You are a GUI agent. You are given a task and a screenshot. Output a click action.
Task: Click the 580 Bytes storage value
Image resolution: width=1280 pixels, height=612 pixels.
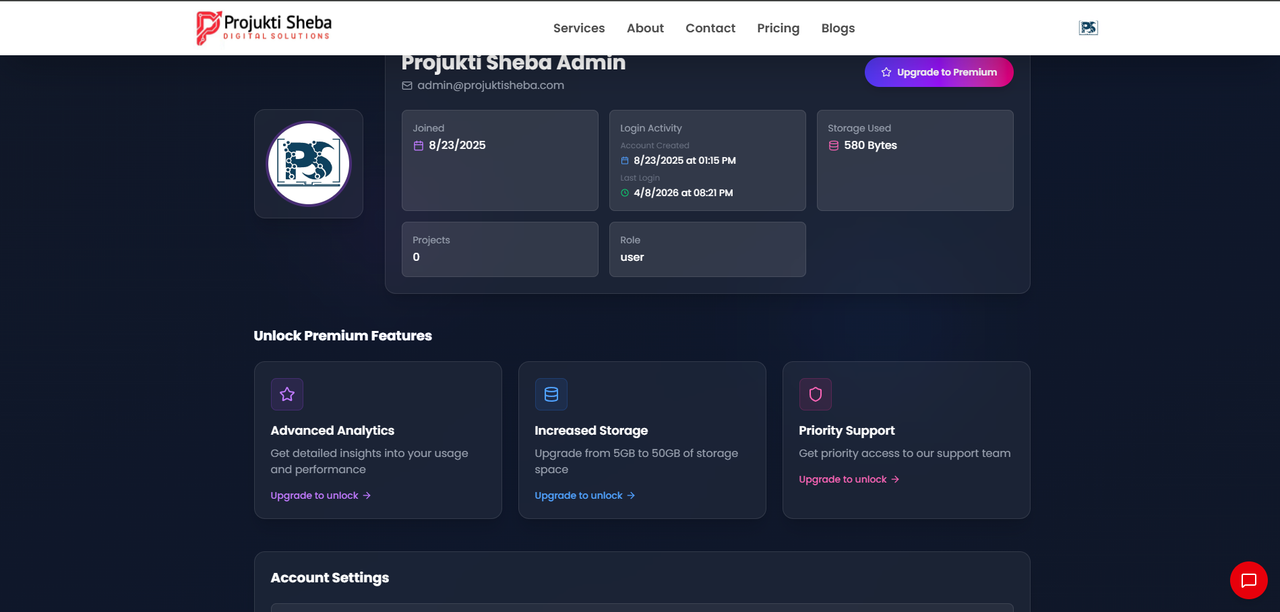[871, 146]
